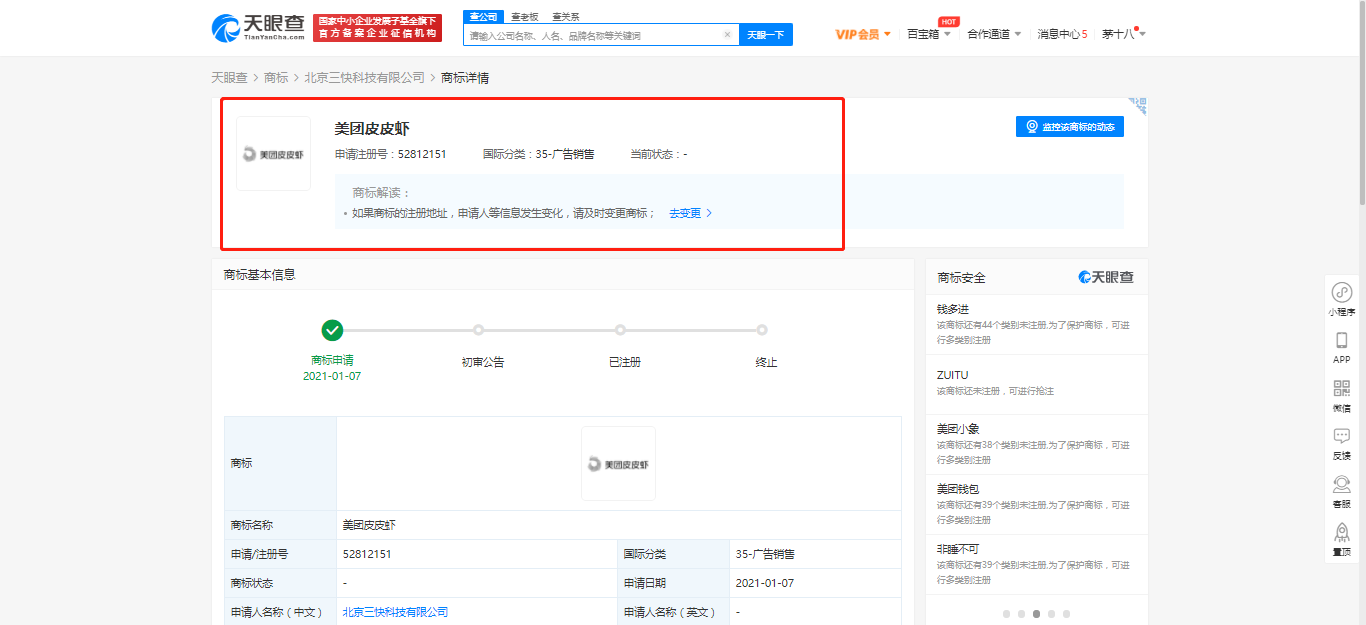This screenshot has height=625, width=1366.
Task: Click the company name search input field
Action: click(x=594, y=35)
